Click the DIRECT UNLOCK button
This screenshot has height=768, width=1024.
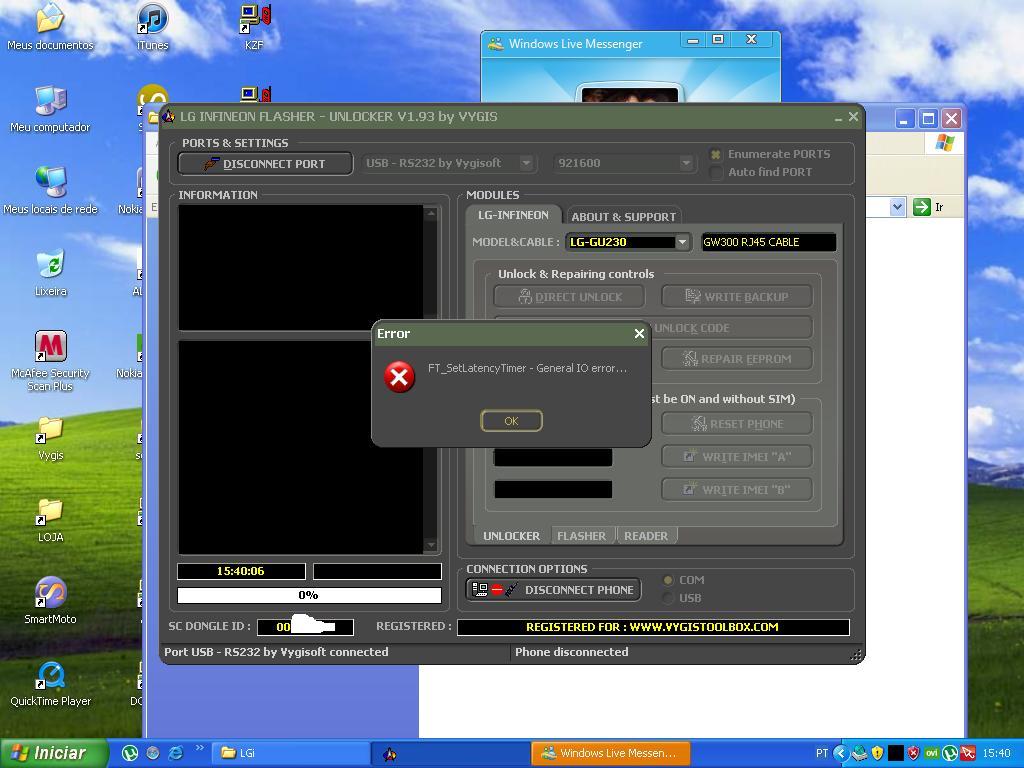[x=569, y=297]
